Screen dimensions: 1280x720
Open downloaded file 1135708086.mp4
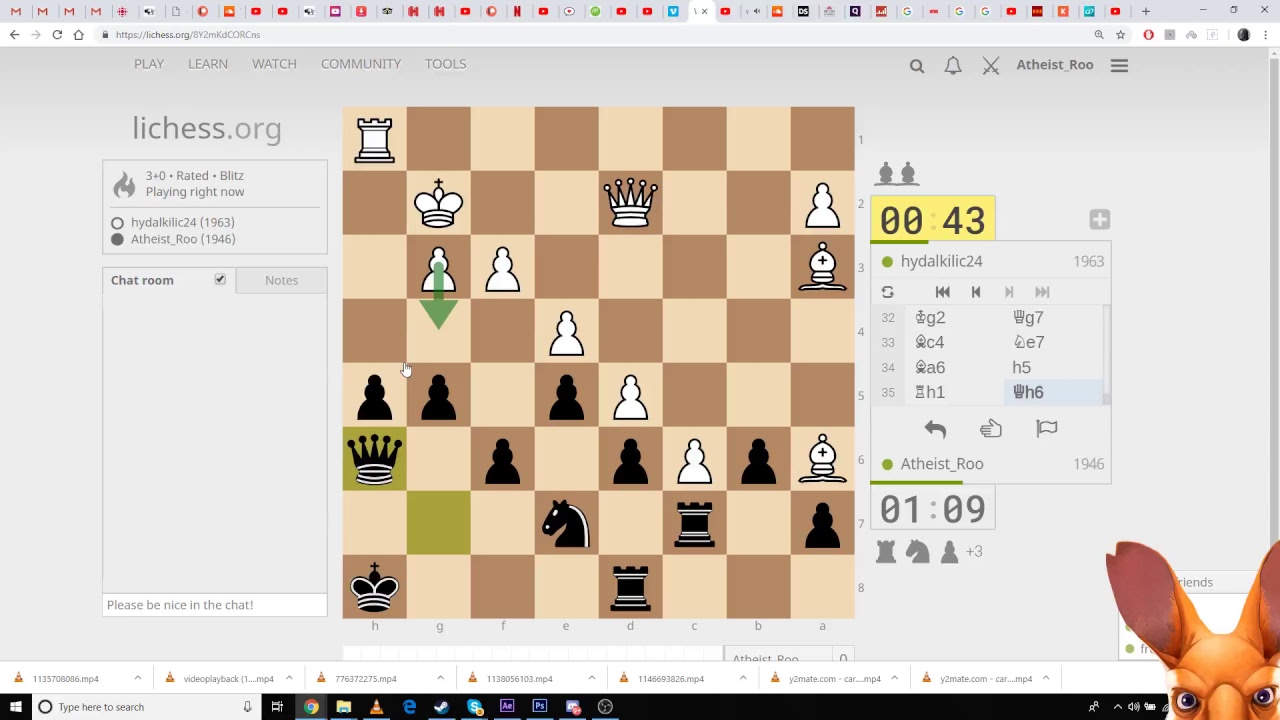pos(66,679)
